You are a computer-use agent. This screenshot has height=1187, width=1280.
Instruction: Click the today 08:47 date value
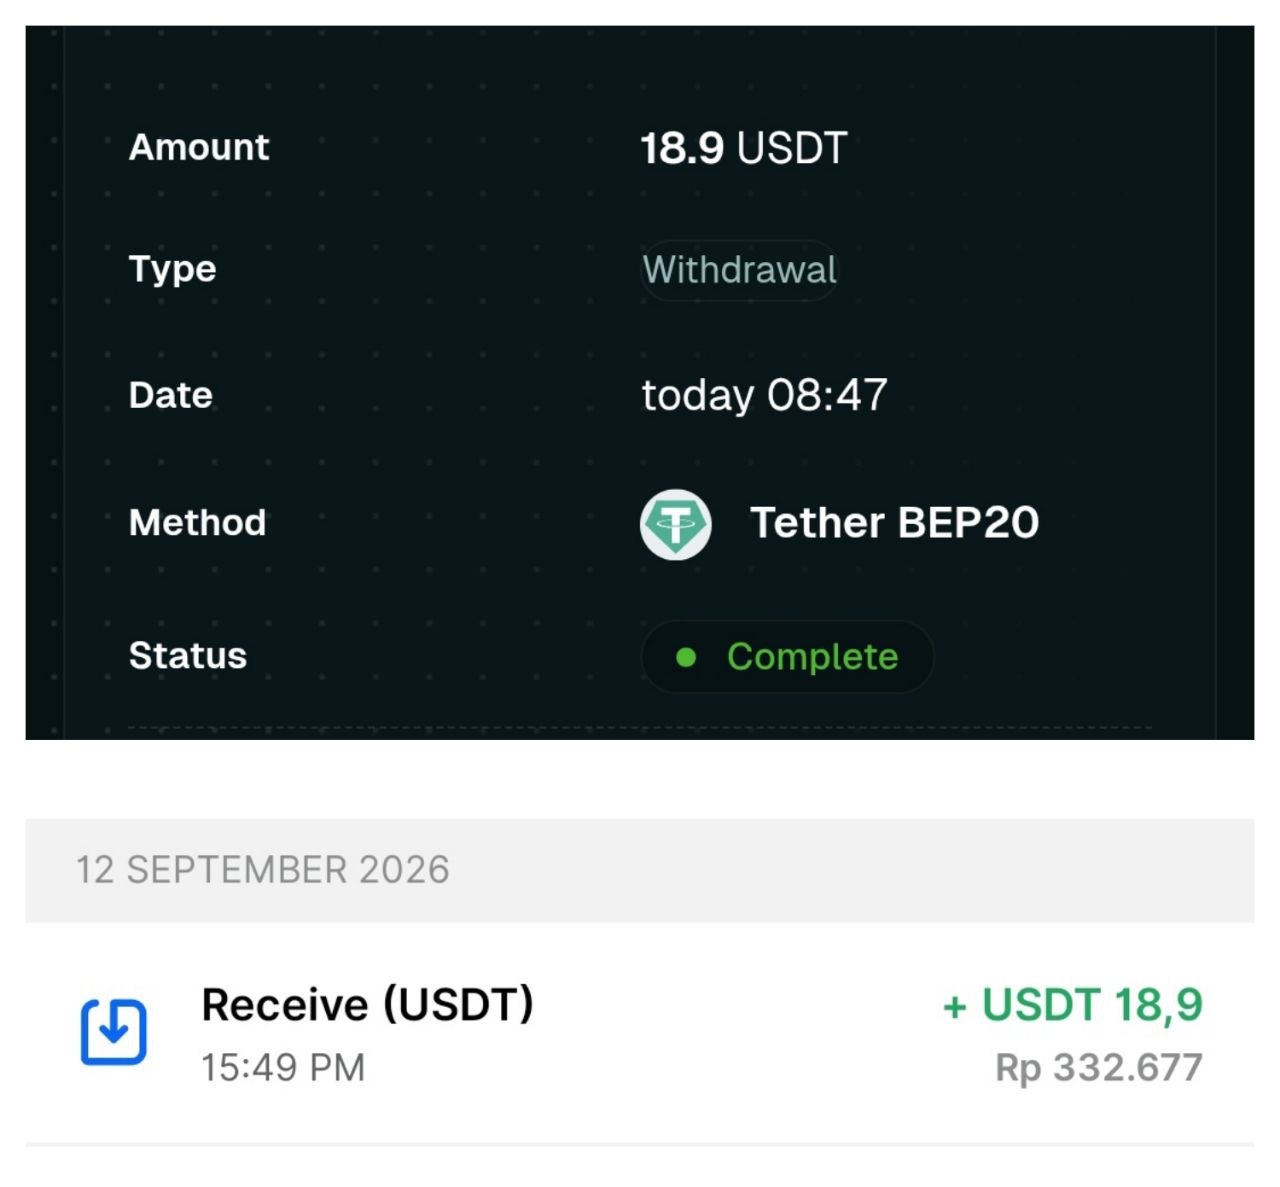(765, 395)
